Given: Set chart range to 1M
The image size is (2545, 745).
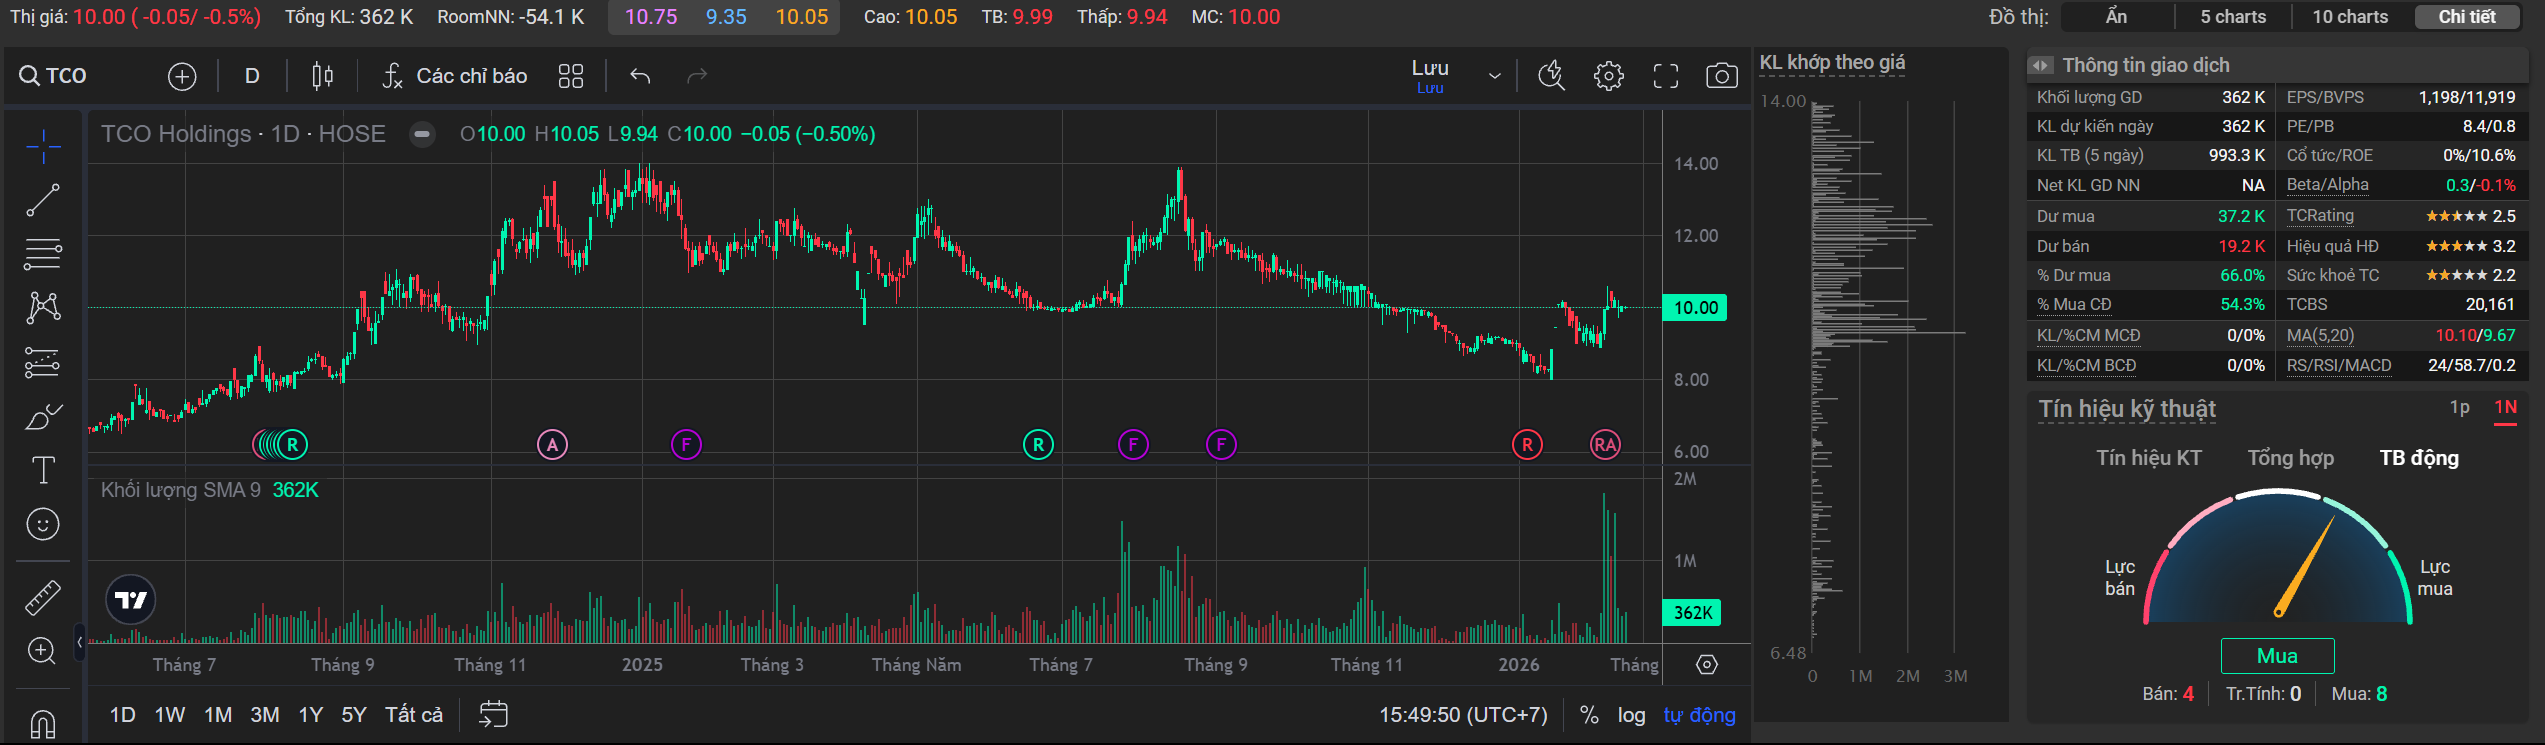Looking at the screenshot, I should (x=218, y=715).
